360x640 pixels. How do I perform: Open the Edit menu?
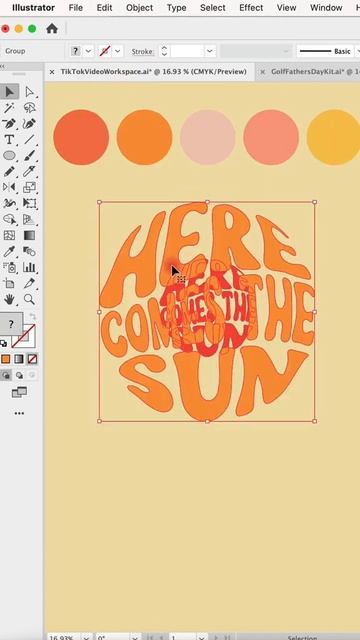click(104, 8)
